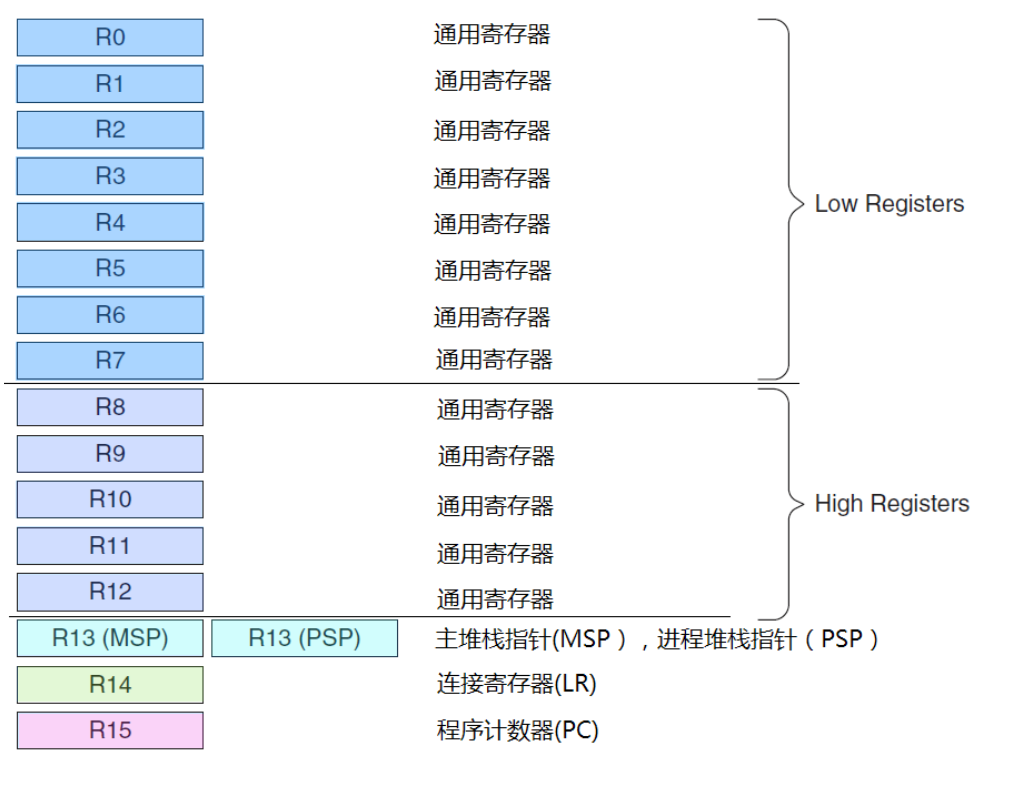Toggle the R13 (PSP) process stack box
1022x809 pixels.
click(304, 638)
